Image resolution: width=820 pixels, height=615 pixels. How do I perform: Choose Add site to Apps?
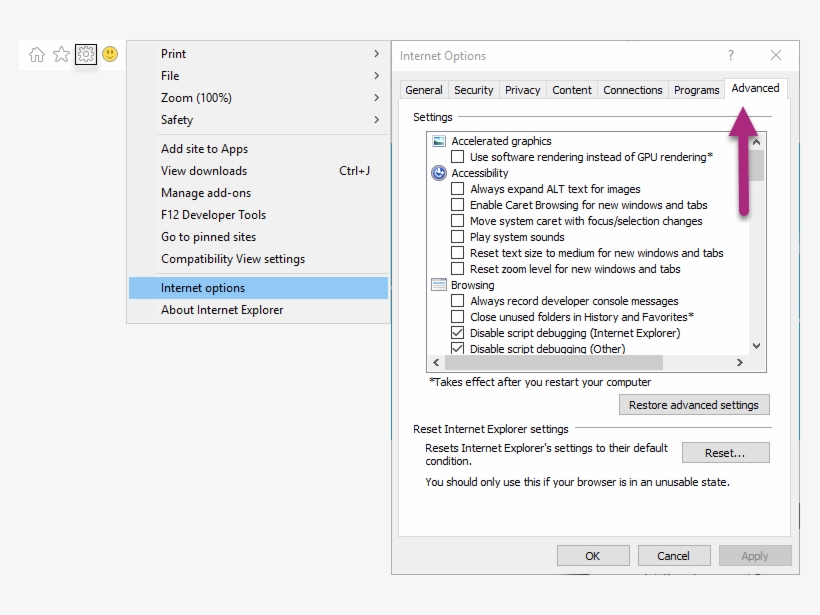[258, 149]
